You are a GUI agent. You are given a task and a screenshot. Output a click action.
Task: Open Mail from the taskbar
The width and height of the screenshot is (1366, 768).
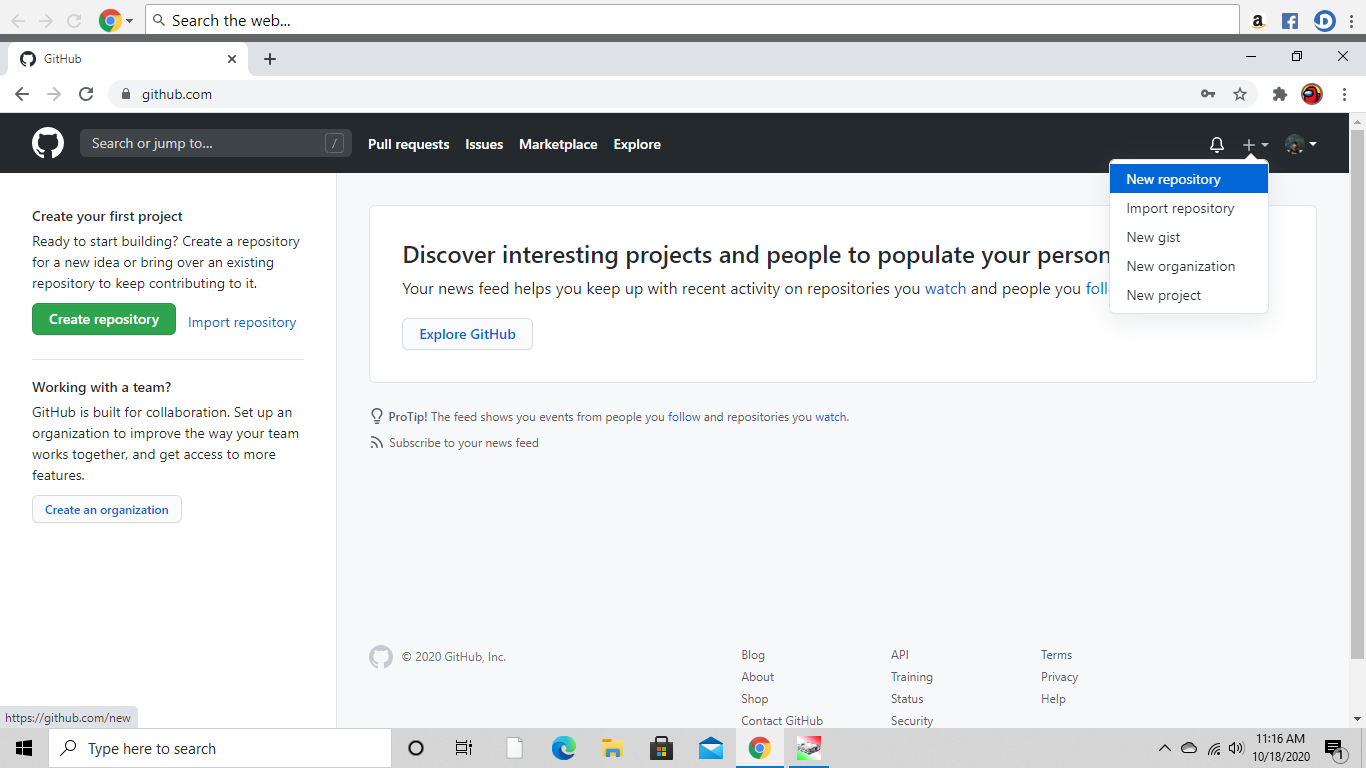click(710, 747)
